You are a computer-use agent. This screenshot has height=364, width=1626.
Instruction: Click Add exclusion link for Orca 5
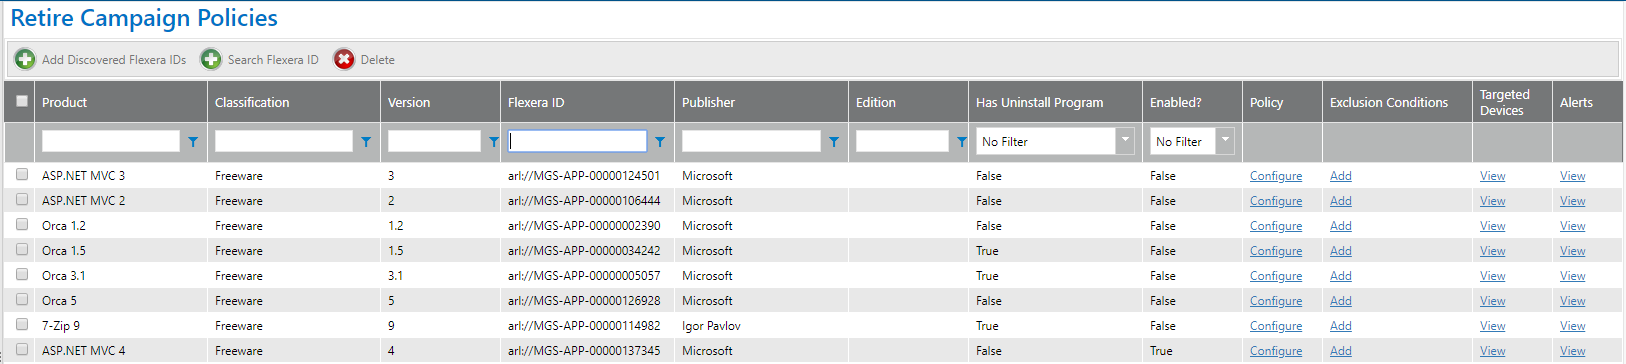pyautogui.click(x=1341, y=301)
